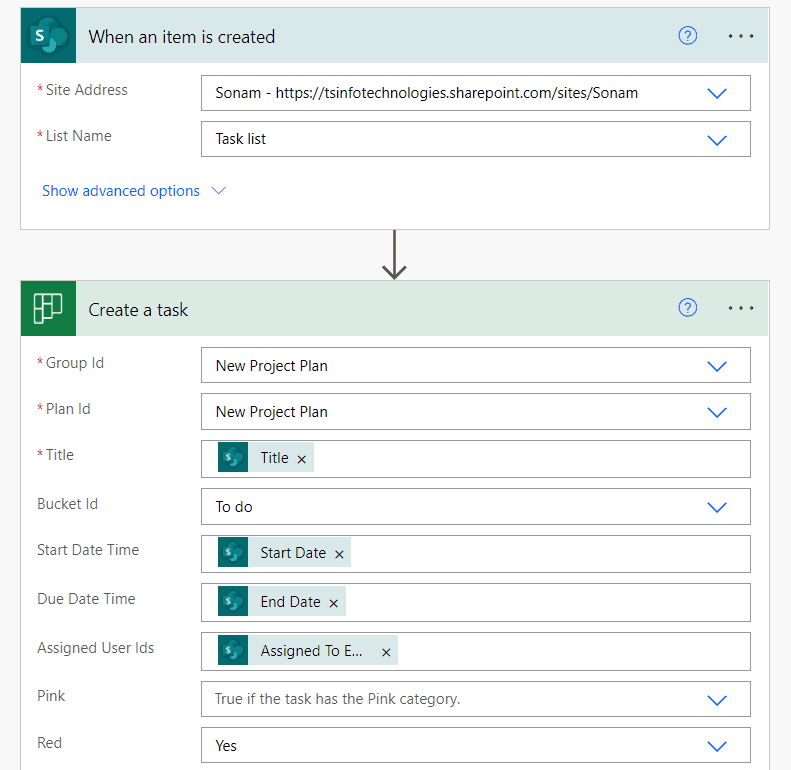Click the 'Create a task' header title

[x=138, y=310]
